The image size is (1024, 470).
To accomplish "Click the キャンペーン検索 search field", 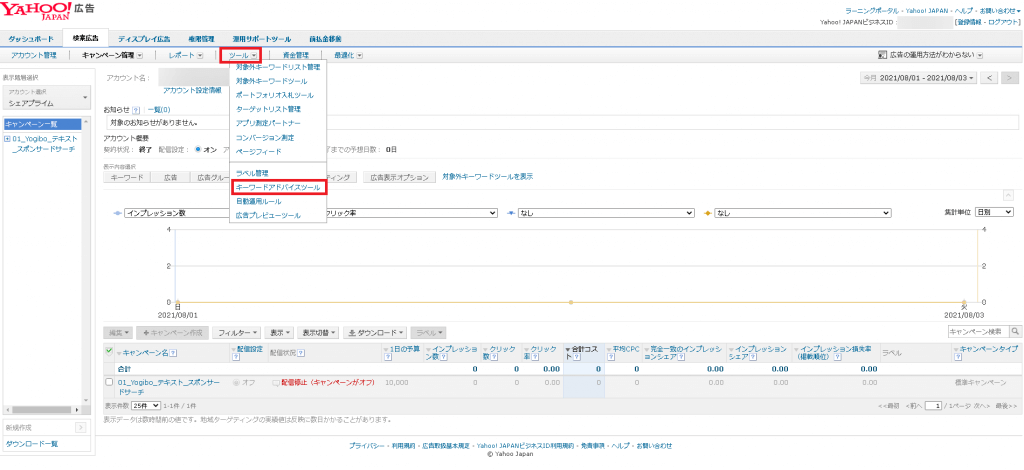I will [978, 332].
